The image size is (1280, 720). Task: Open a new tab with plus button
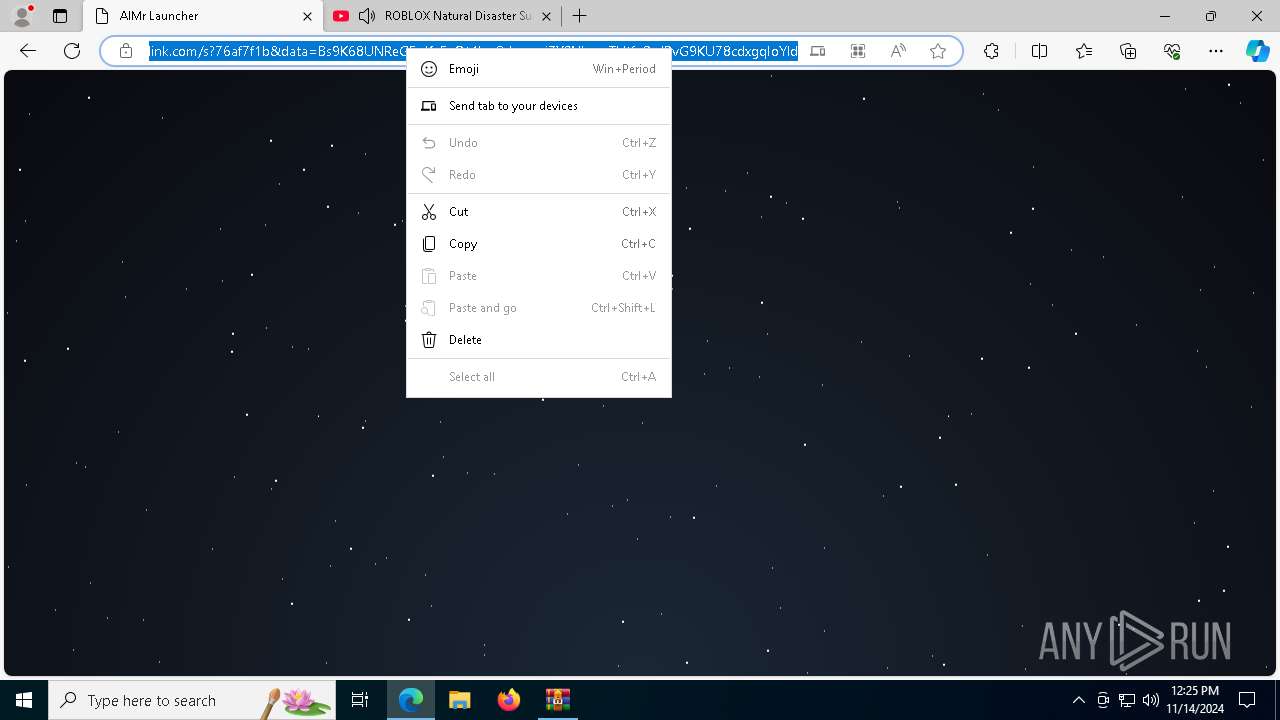(x=579, y=16)
